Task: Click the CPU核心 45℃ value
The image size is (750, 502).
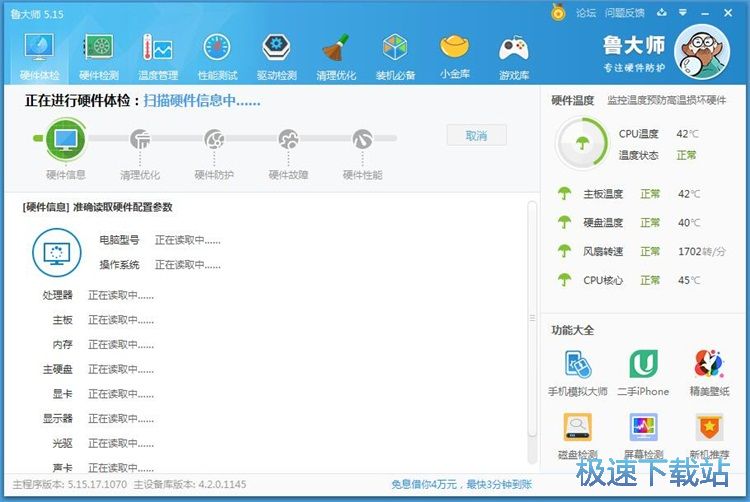Action: 689,280
